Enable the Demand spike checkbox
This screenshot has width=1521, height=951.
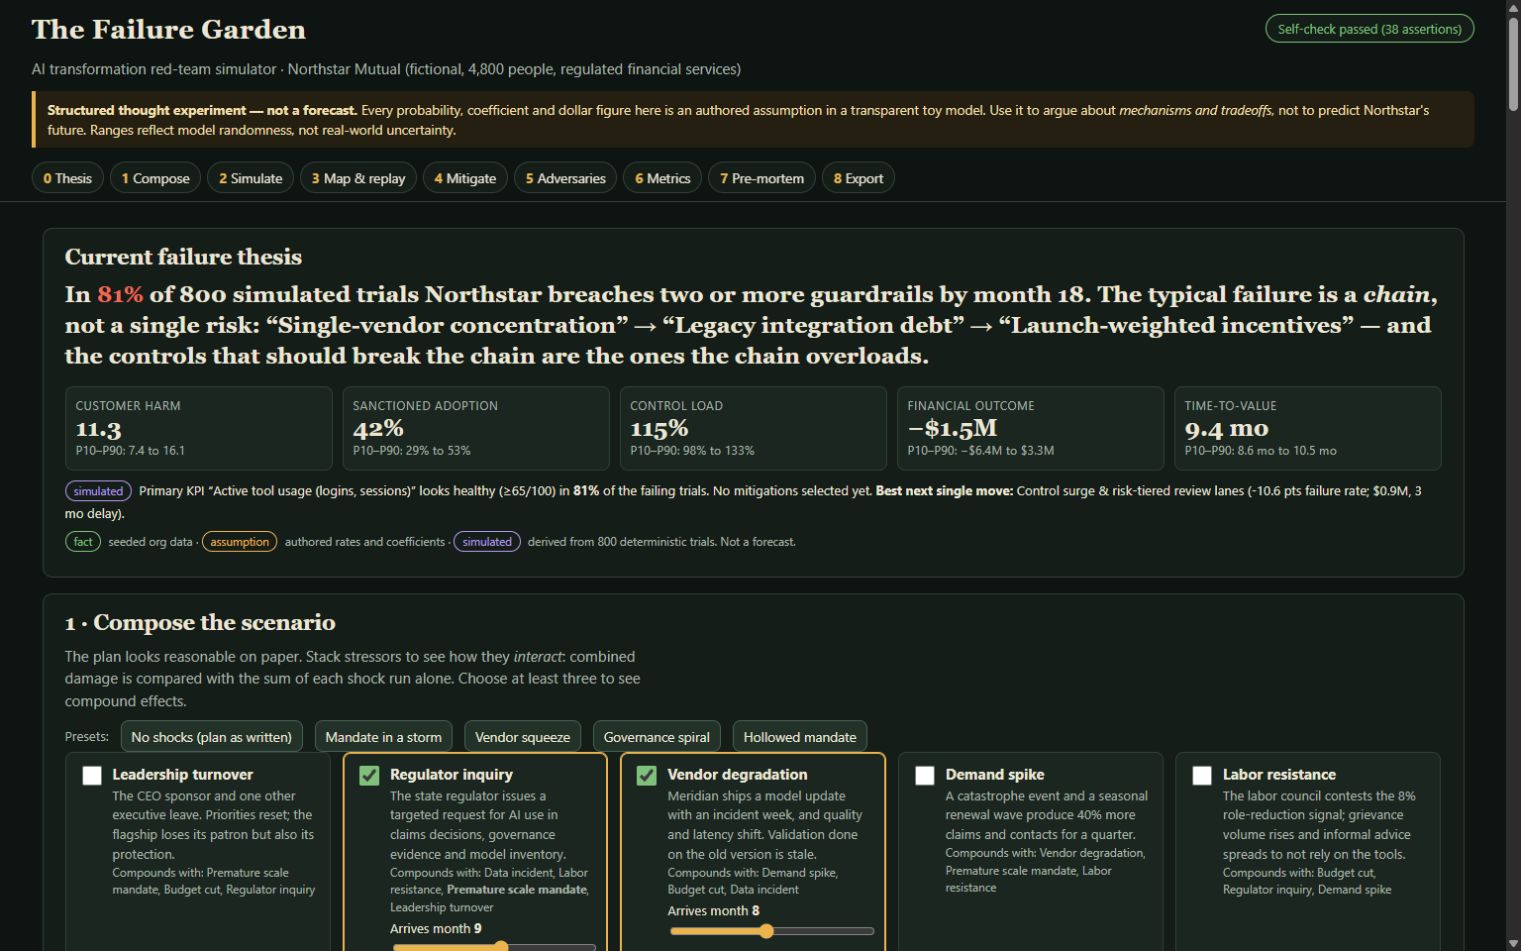[x=925, y=775]
